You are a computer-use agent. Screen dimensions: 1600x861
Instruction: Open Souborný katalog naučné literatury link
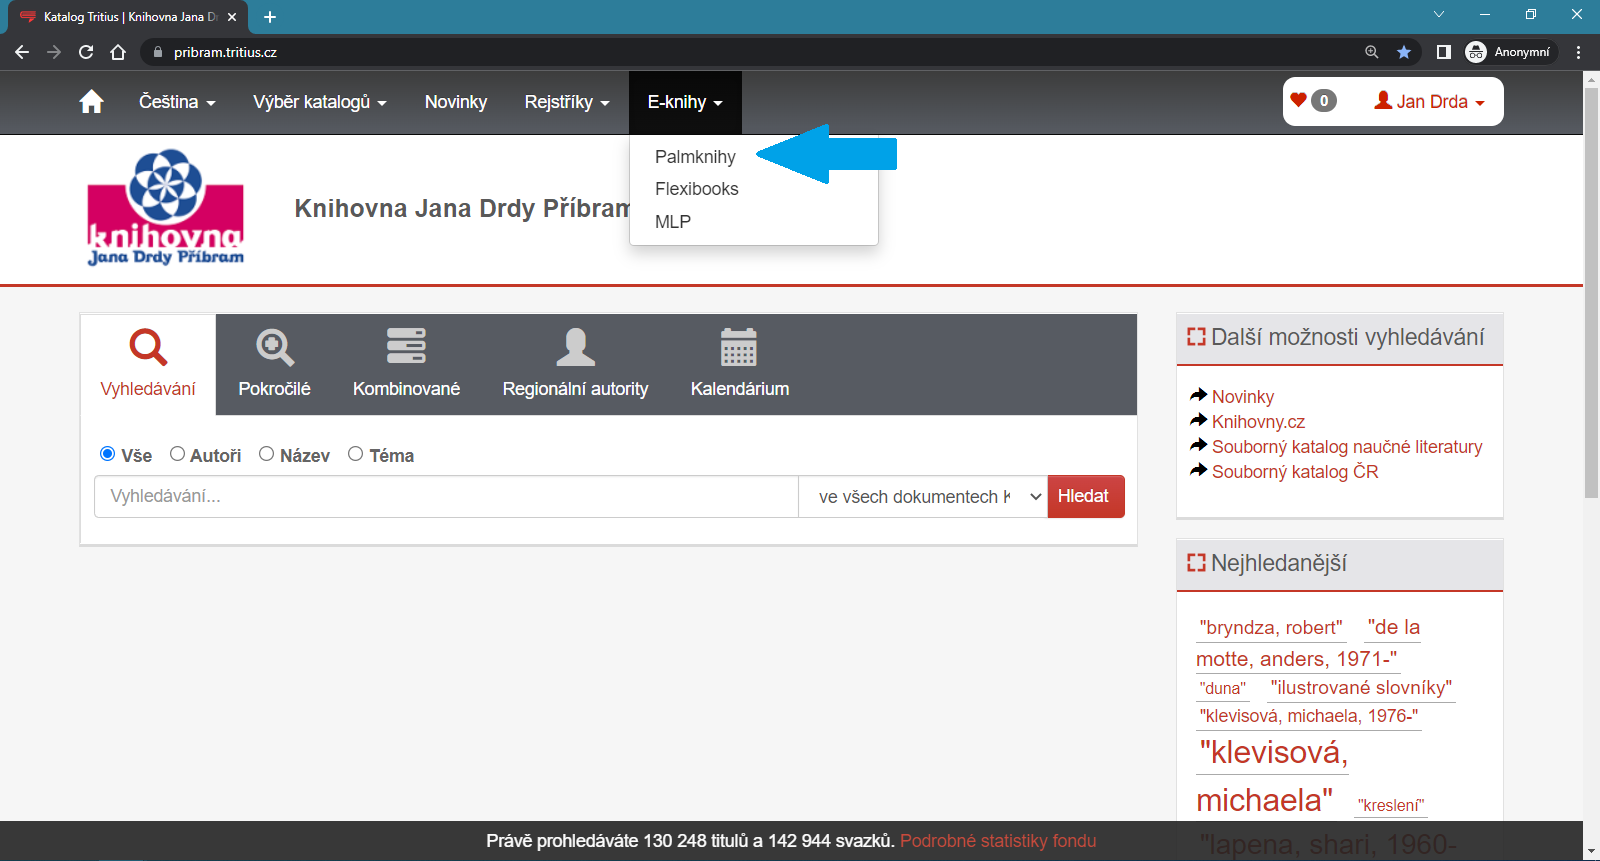1347,447
